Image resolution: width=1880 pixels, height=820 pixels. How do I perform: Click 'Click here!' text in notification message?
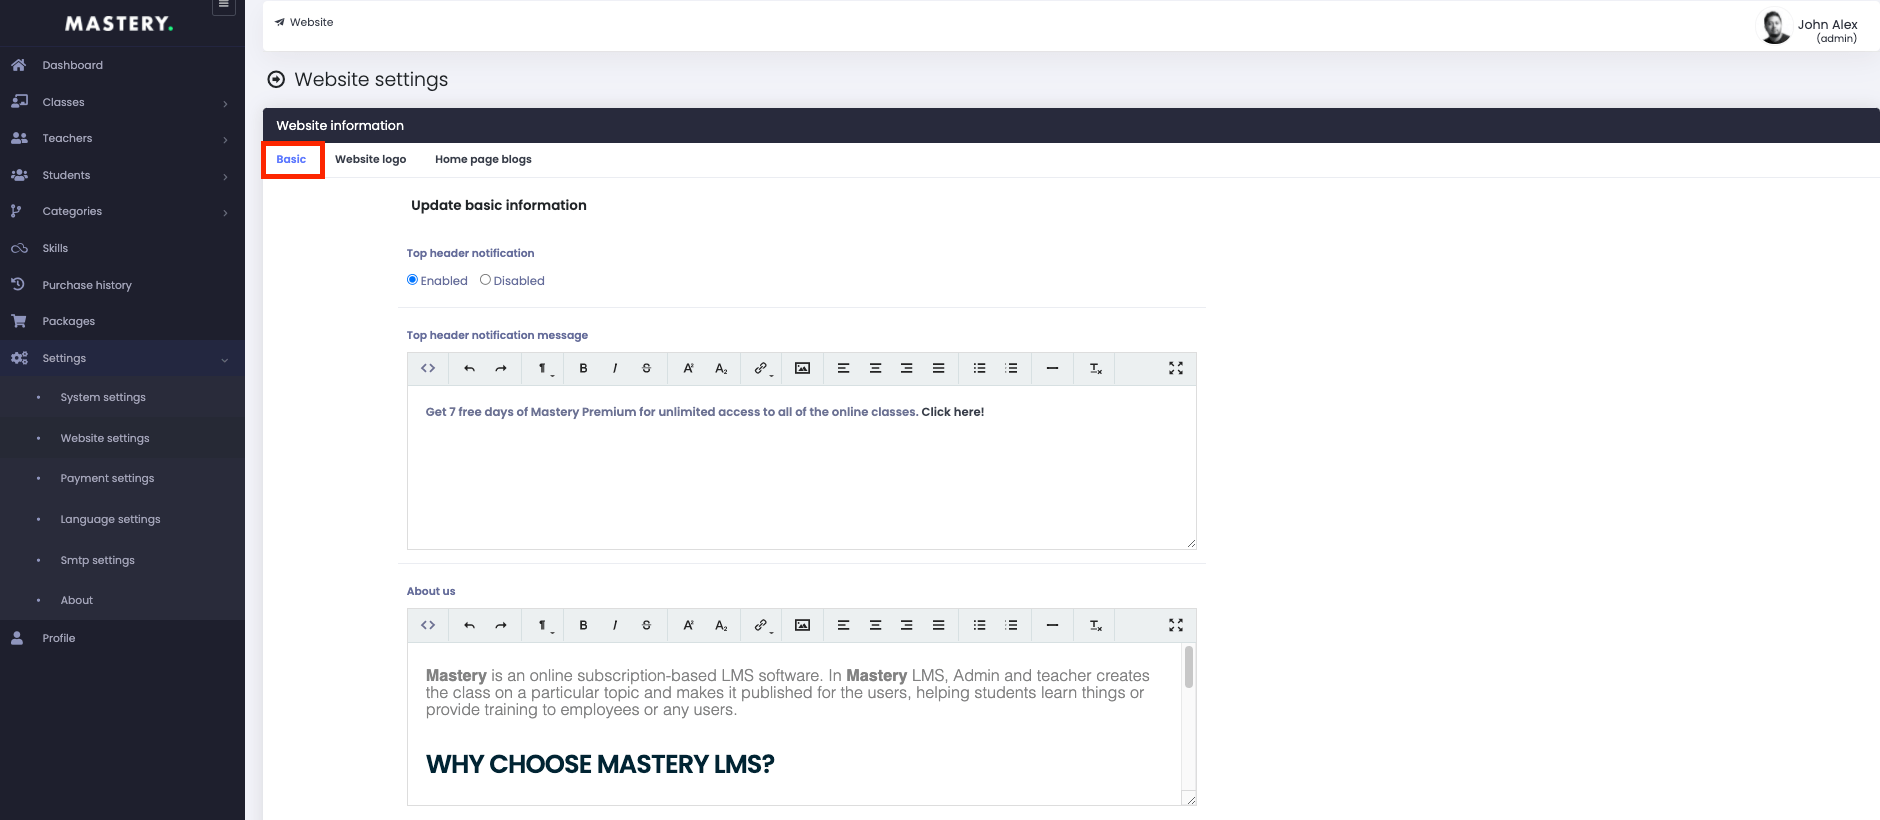pyautogui.click(x=953, y=412)
